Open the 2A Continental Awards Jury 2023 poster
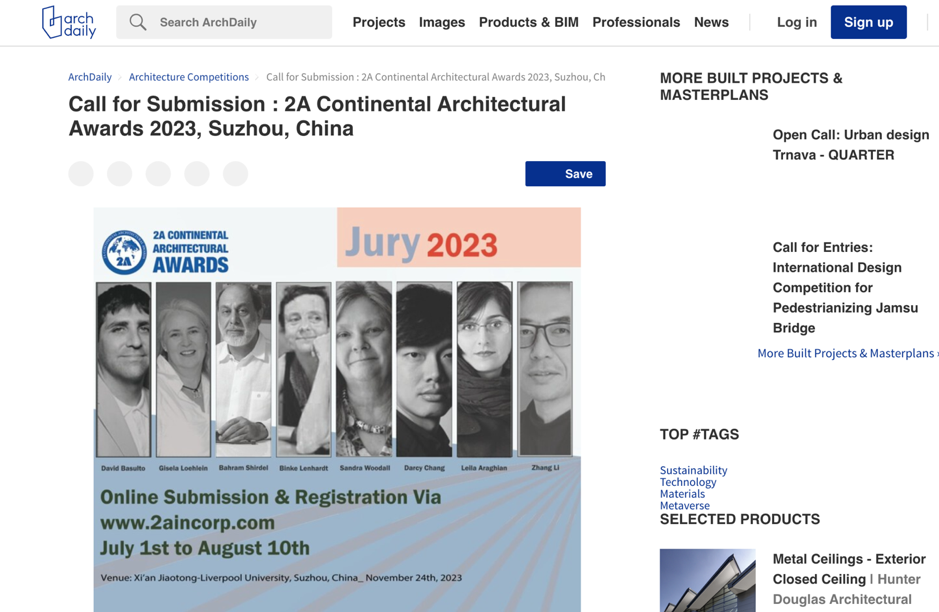Screen dimensions: 939x612 point(337,410)
